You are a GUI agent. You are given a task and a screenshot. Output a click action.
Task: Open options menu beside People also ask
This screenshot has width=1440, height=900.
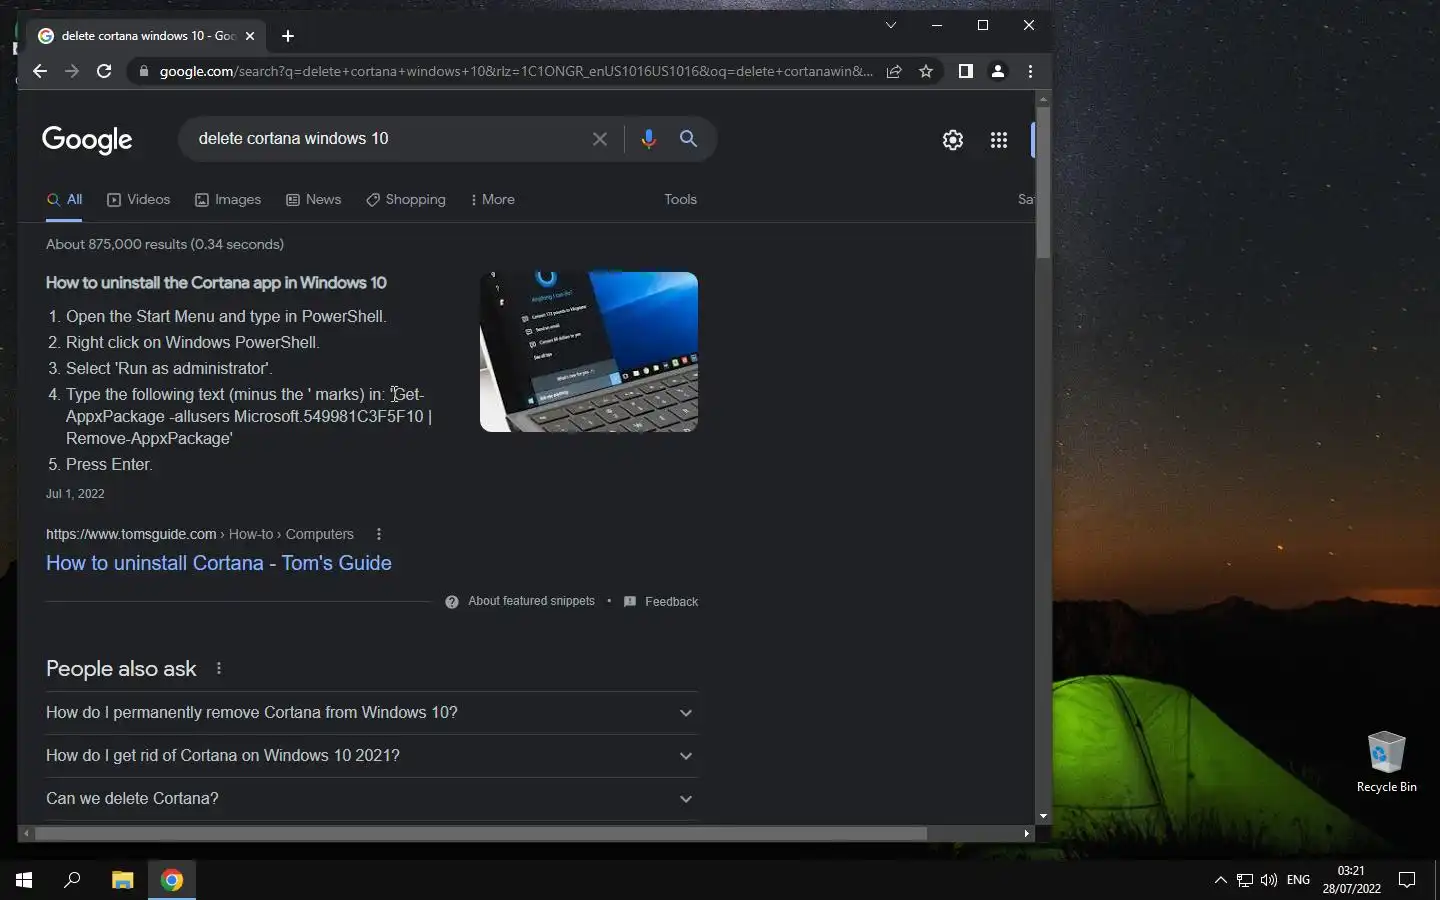pos(219,668)
